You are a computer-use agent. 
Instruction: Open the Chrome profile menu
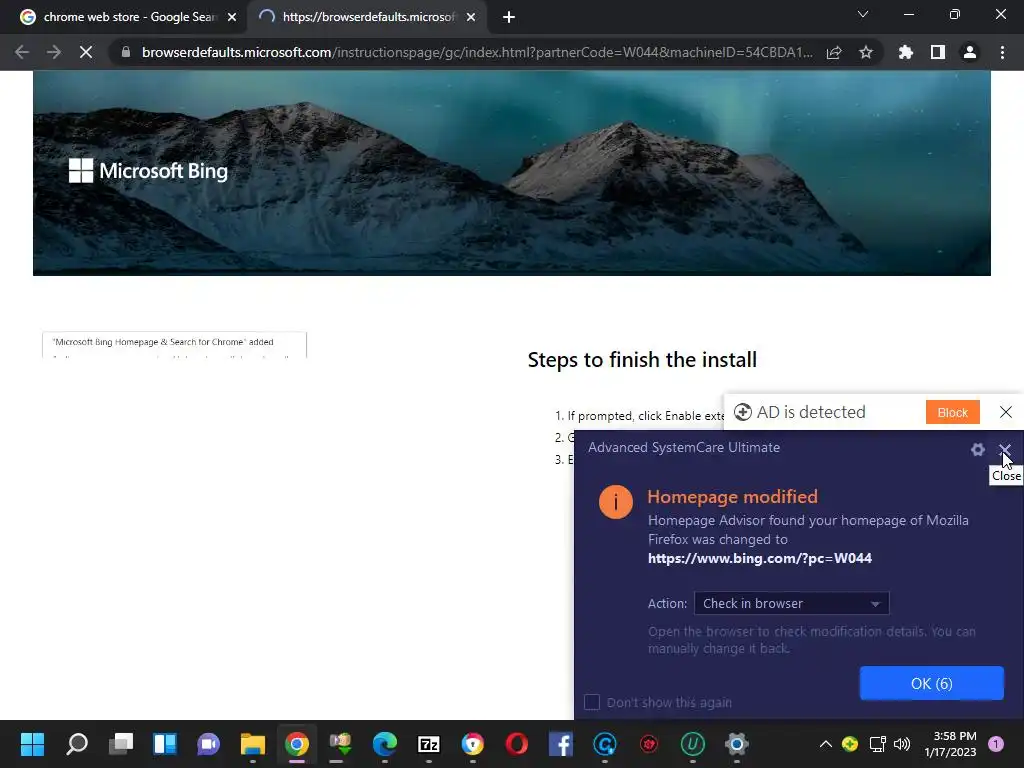[970, 52]
